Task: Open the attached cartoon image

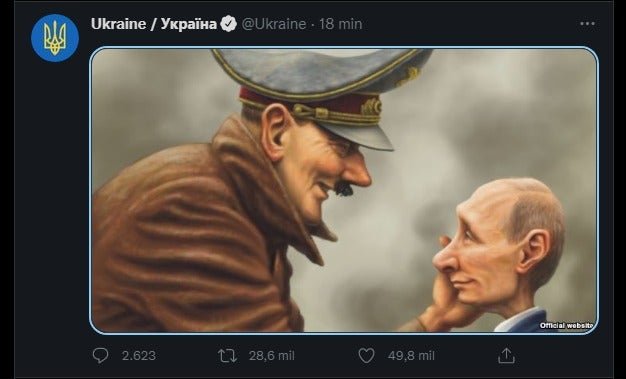Action: point(344,190)
